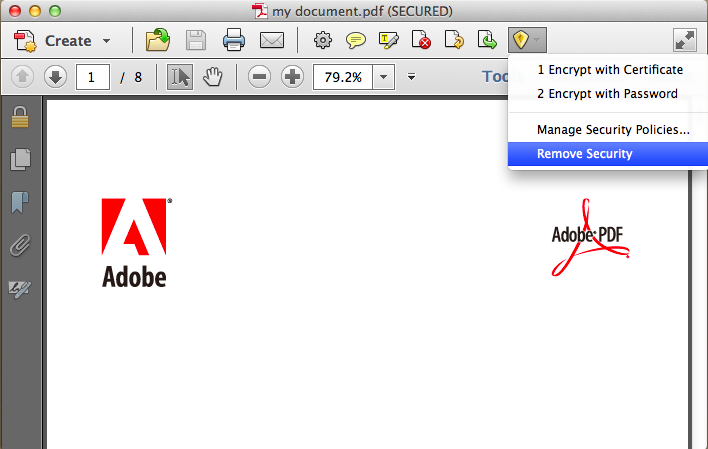This screenshot has width=708, height=449.
Task: Zoom out with the minus button
Action: point(259,77)
